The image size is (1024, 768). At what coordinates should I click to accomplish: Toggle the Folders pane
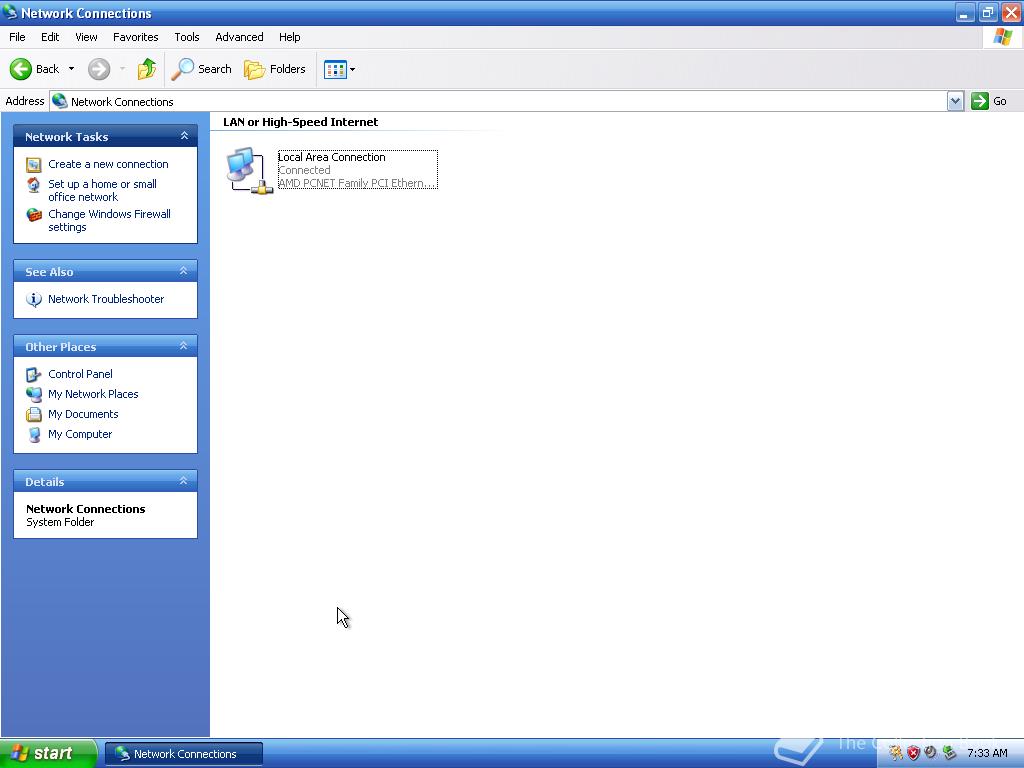pos(274,69)
